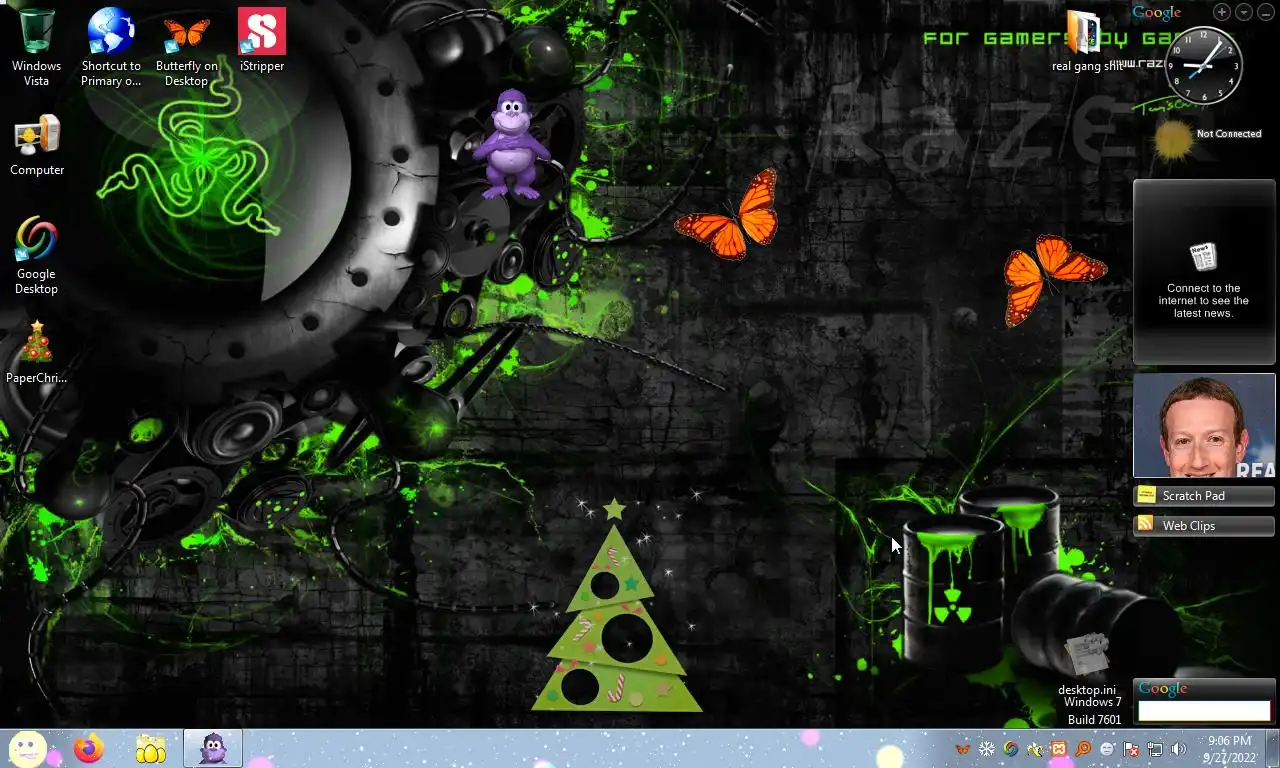1280x768 pixels.
Task: Click the Google logo atop the sidebar
Action: pyautogui.click(x=1157, y=12)
